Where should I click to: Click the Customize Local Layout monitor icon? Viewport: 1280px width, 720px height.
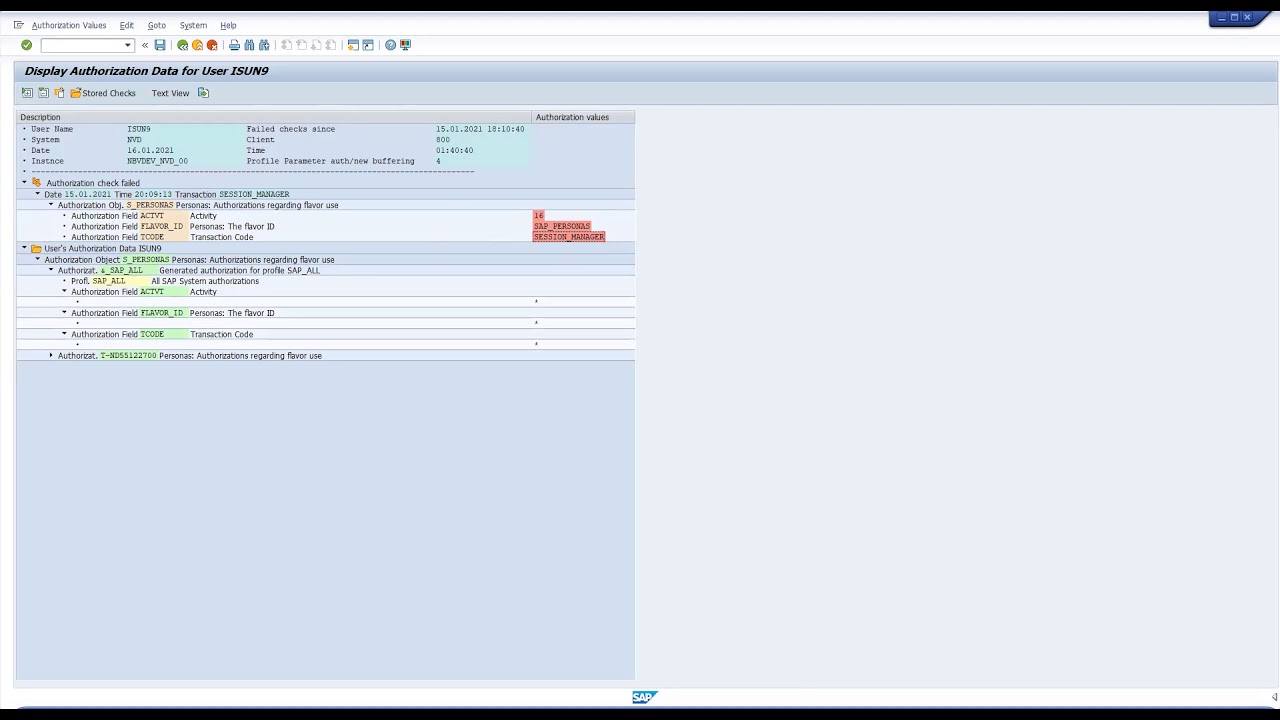tap(405, 45)
